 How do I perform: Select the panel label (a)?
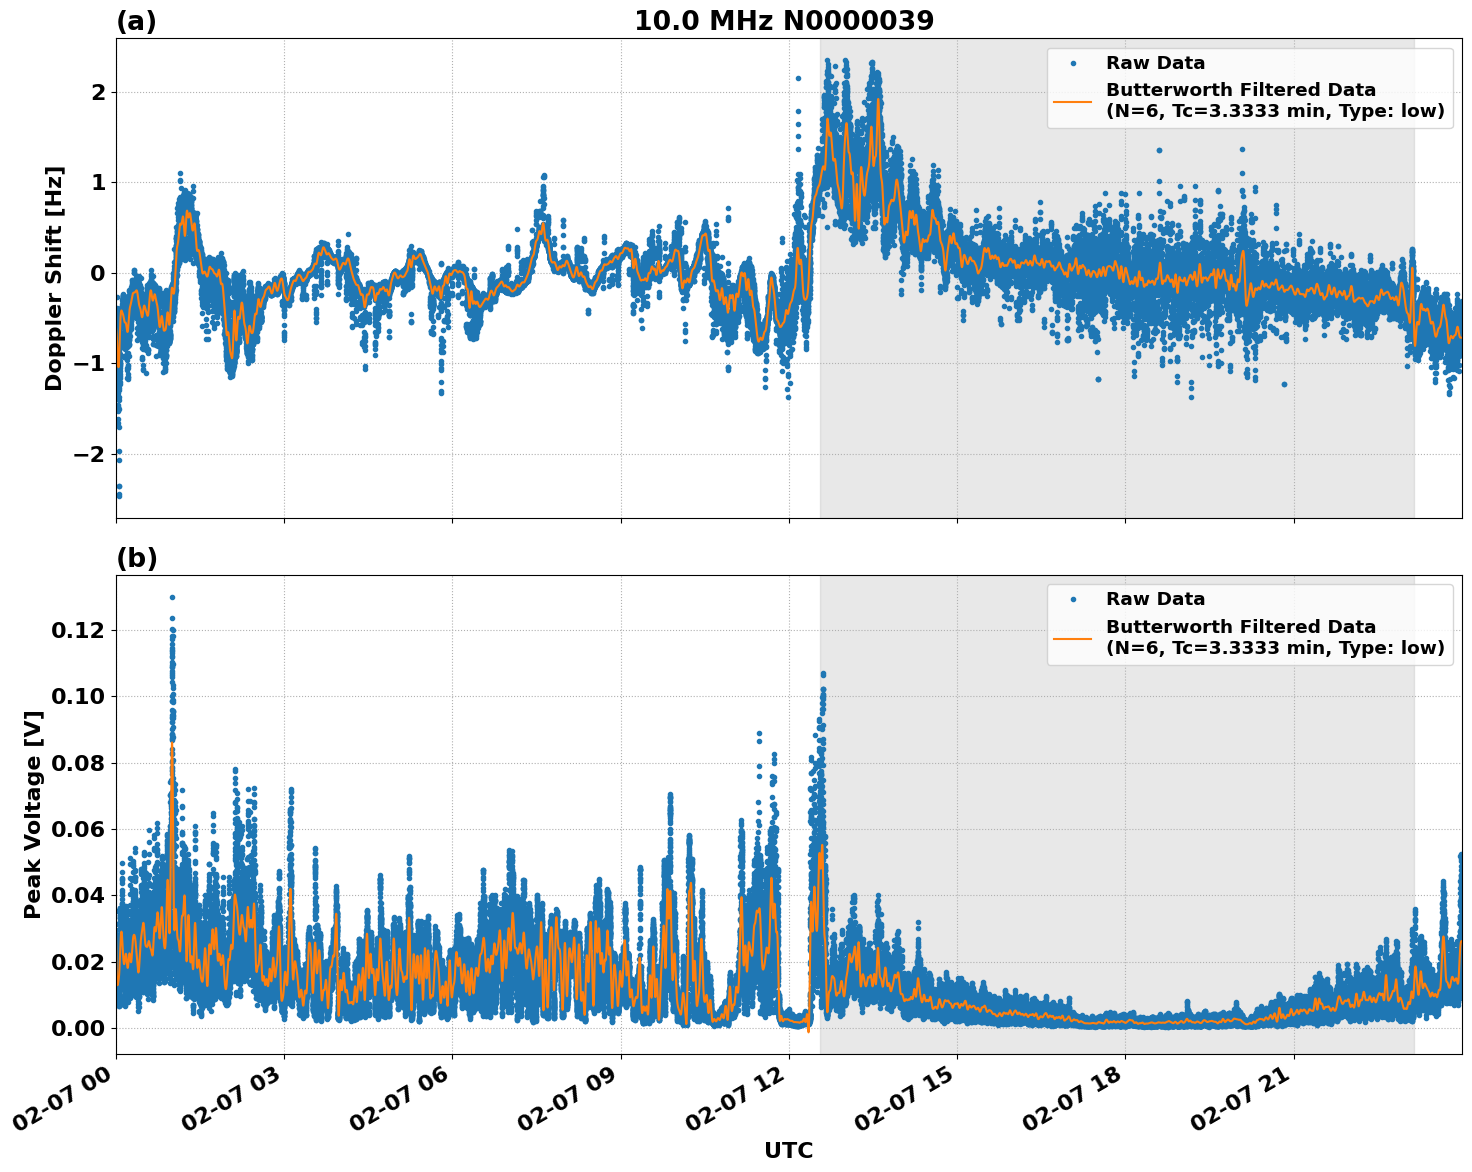coord(137,18)
